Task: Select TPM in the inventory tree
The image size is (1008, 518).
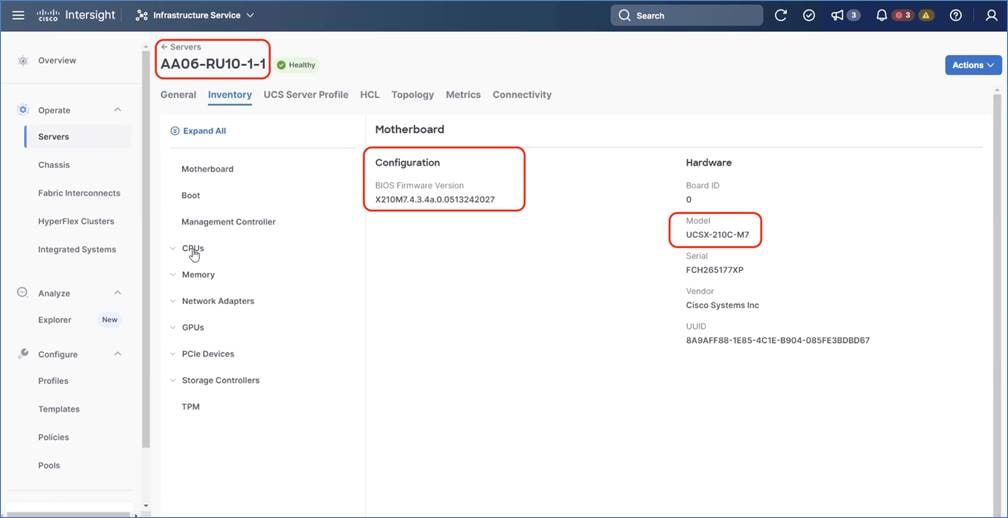Action: pyautogui.click(x=191, y=407)
